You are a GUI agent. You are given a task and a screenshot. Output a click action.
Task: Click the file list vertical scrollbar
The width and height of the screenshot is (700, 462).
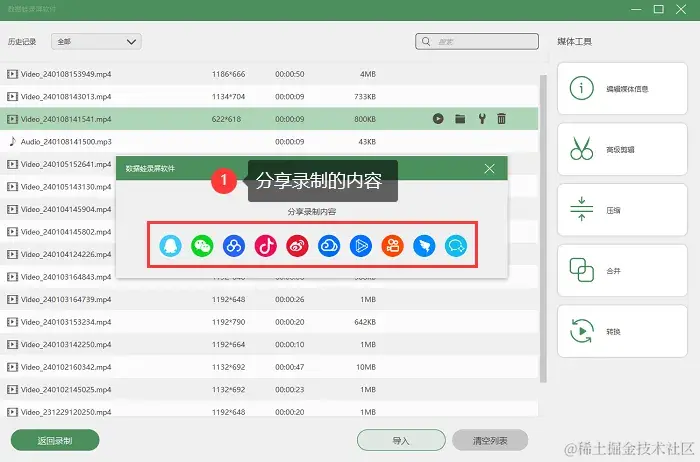click(543, 229)
